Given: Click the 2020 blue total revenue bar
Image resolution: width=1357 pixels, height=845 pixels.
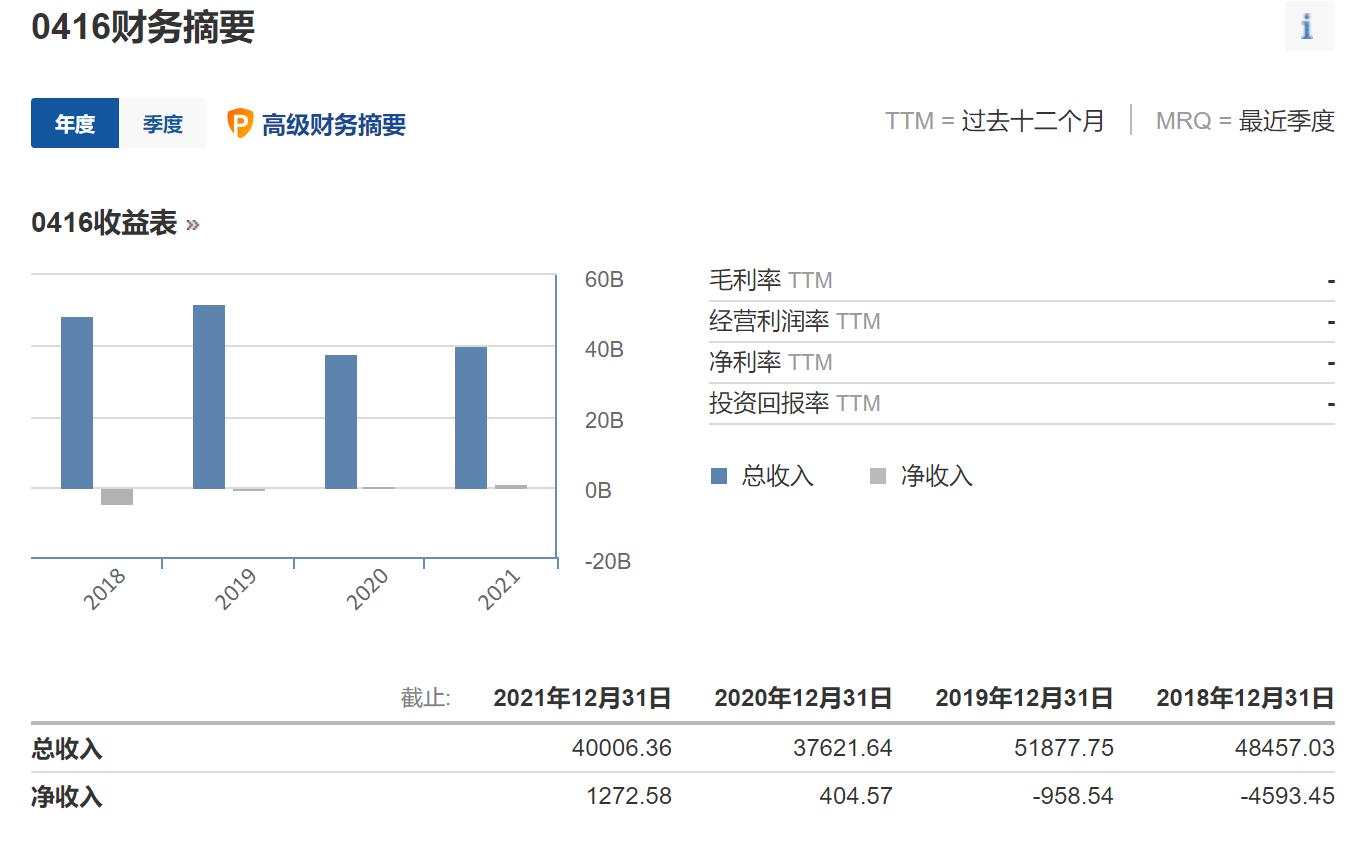Looking at the screenshot, I should 341,421.
